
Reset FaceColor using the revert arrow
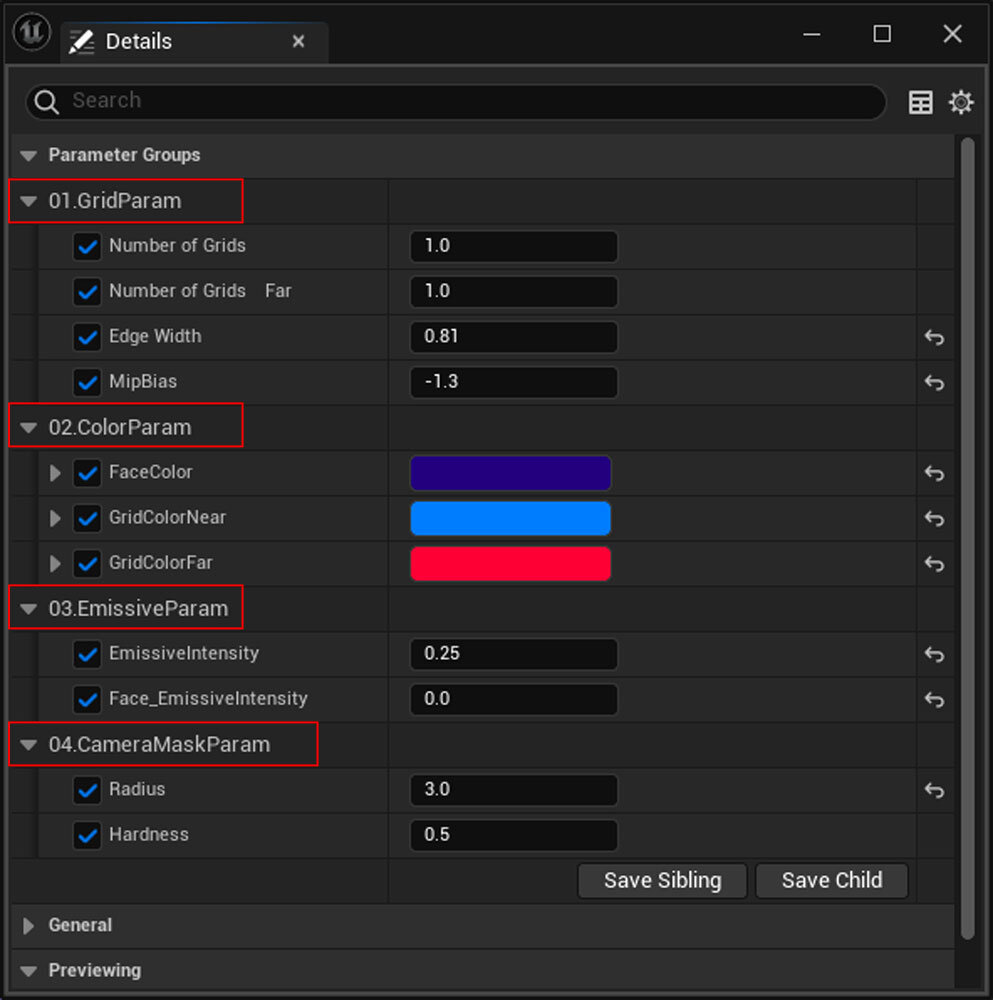coord(934,473)
